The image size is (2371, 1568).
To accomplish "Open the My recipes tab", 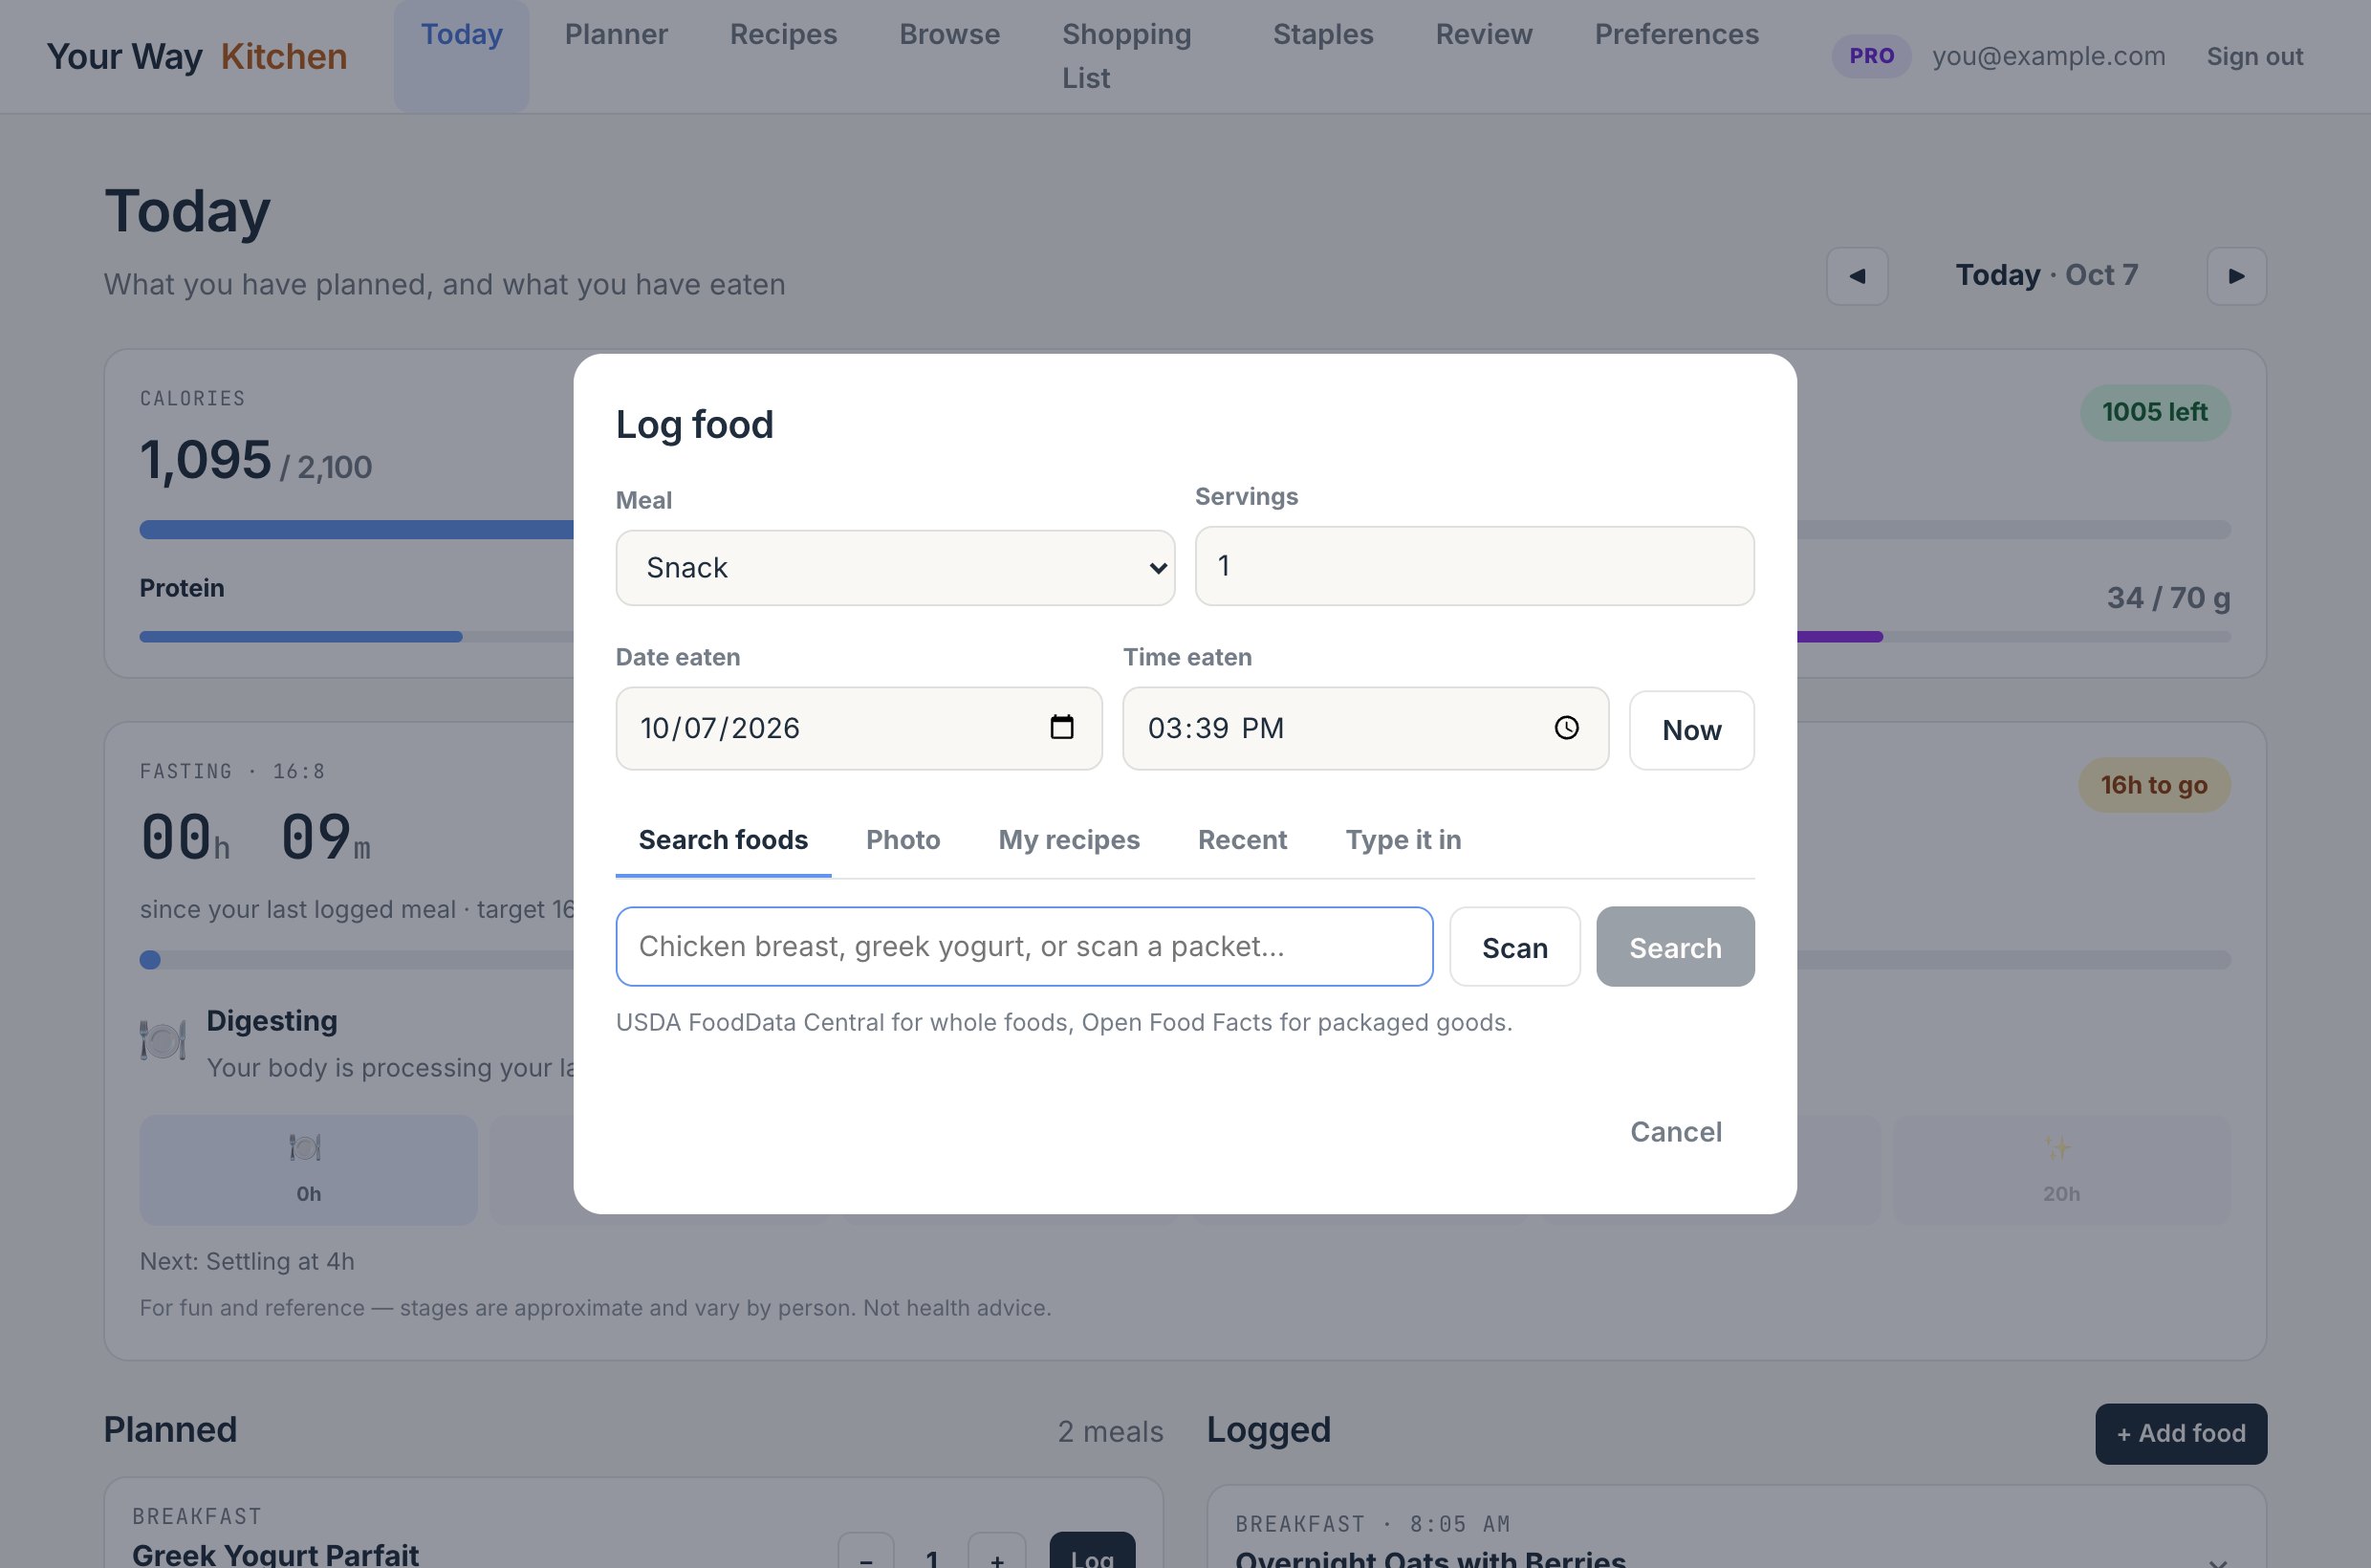I will click(x=1069, y=840).
